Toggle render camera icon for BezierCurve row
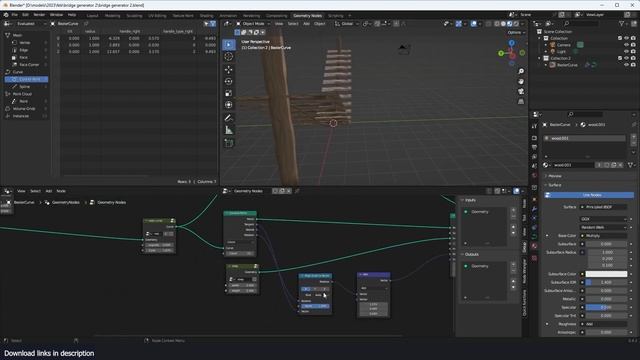This screenshot has width=640, height=360. tap(633, 65)
